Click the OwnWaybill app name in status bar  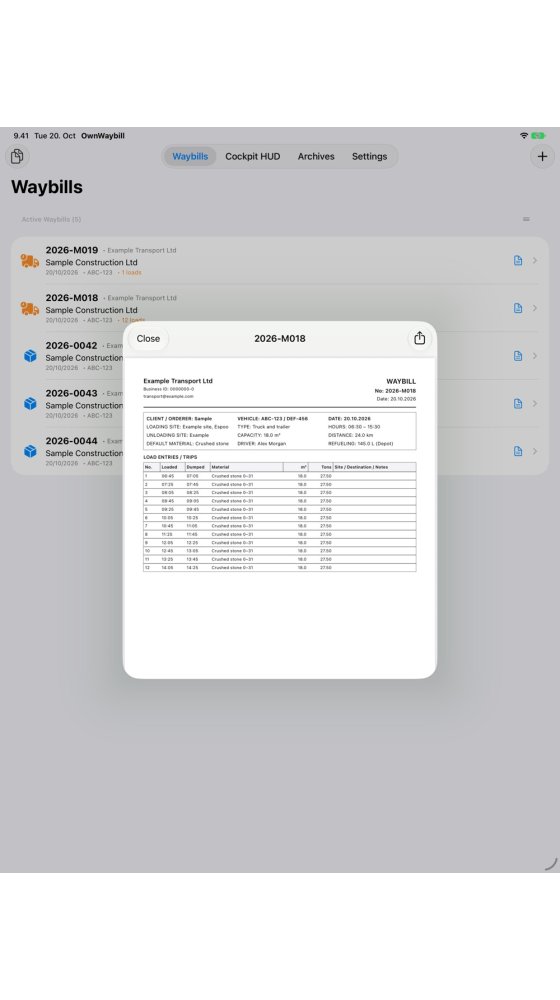(103, 136)
